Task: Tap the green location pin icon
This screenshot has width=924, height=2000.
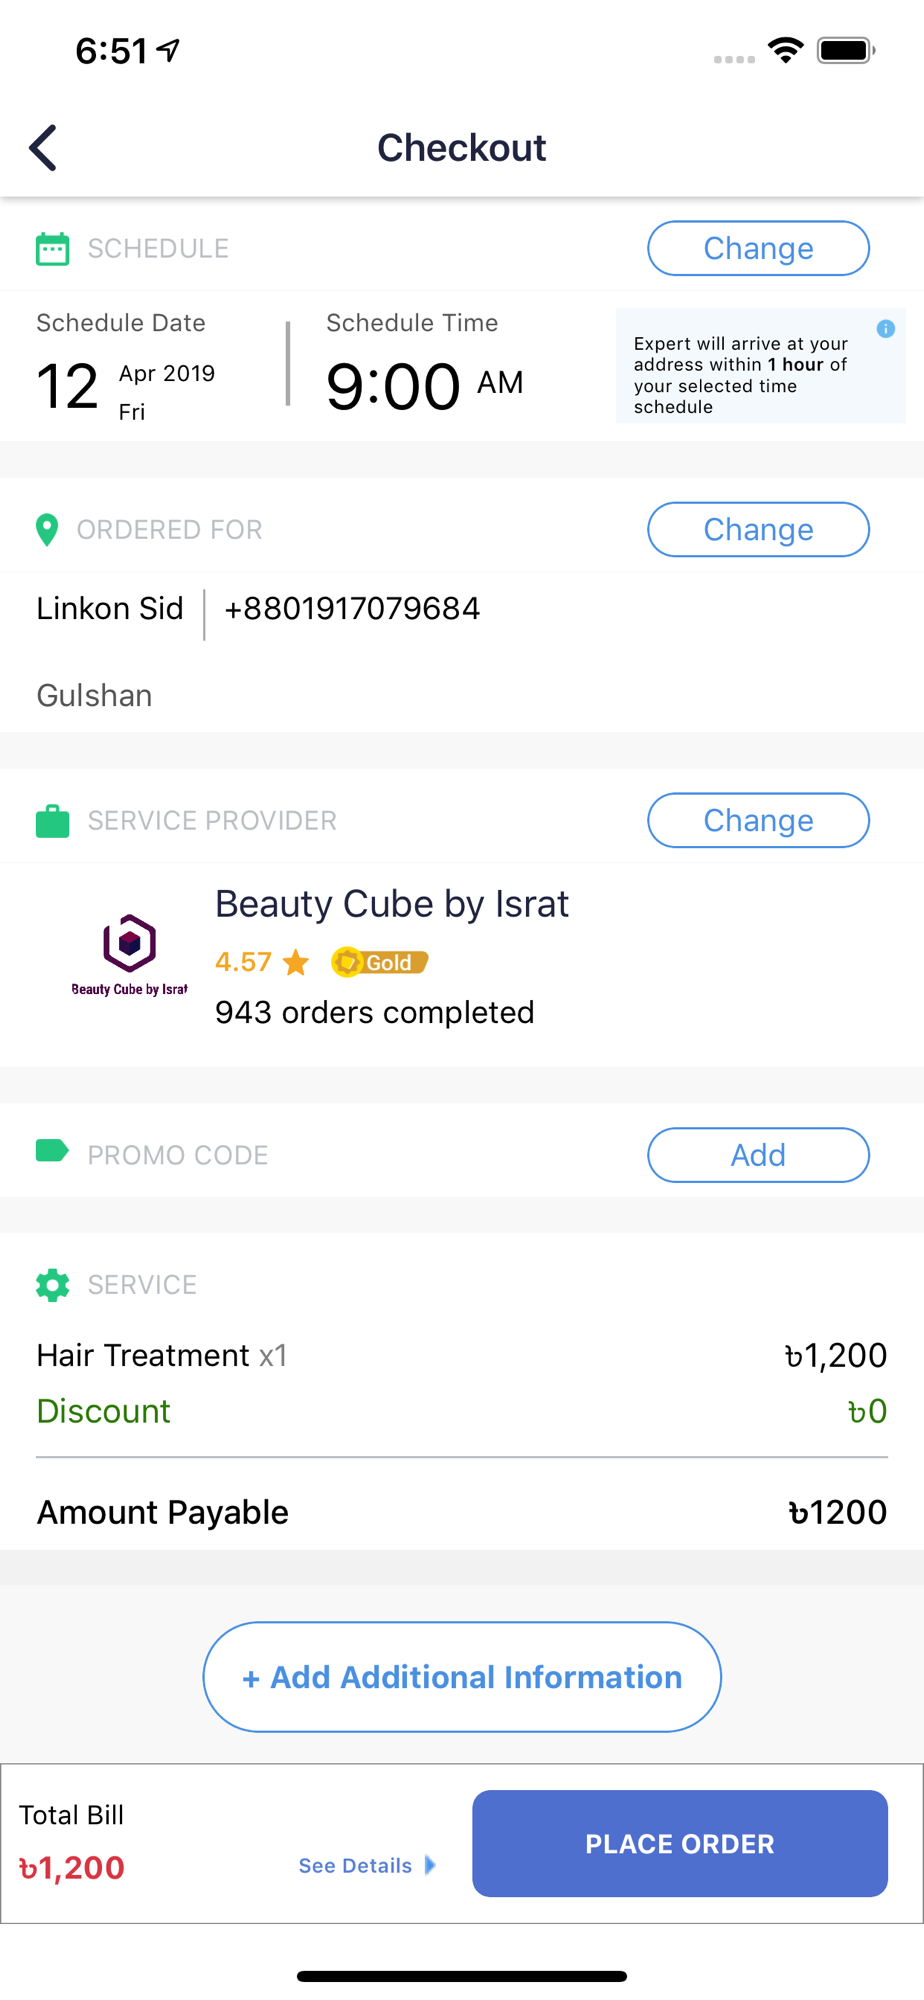Action: 47,529
